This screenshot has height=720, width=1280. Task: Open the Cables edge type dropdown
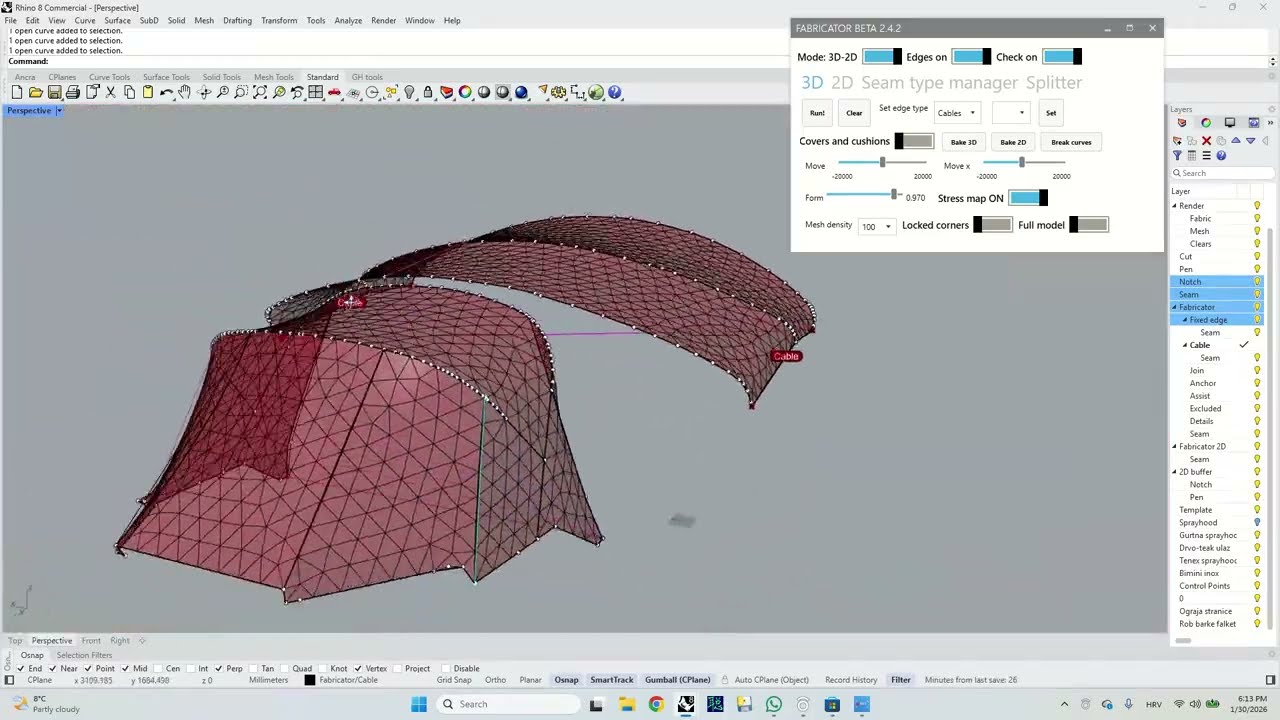click(x=957, y=113)
